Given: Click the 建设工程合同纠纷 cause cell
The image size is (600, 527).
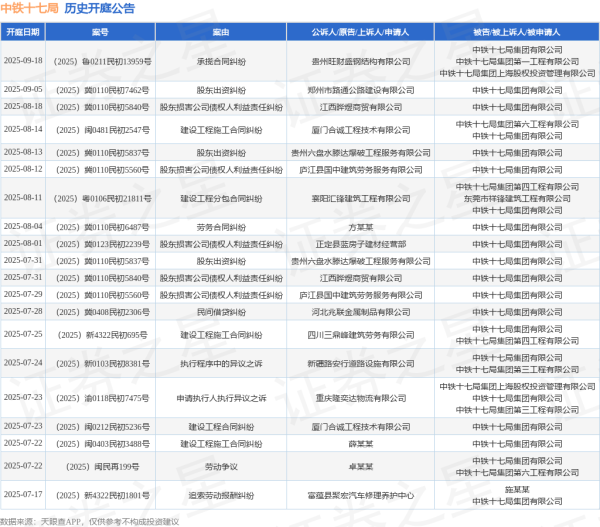Looking at the screenshot, I should click(221, 427).
